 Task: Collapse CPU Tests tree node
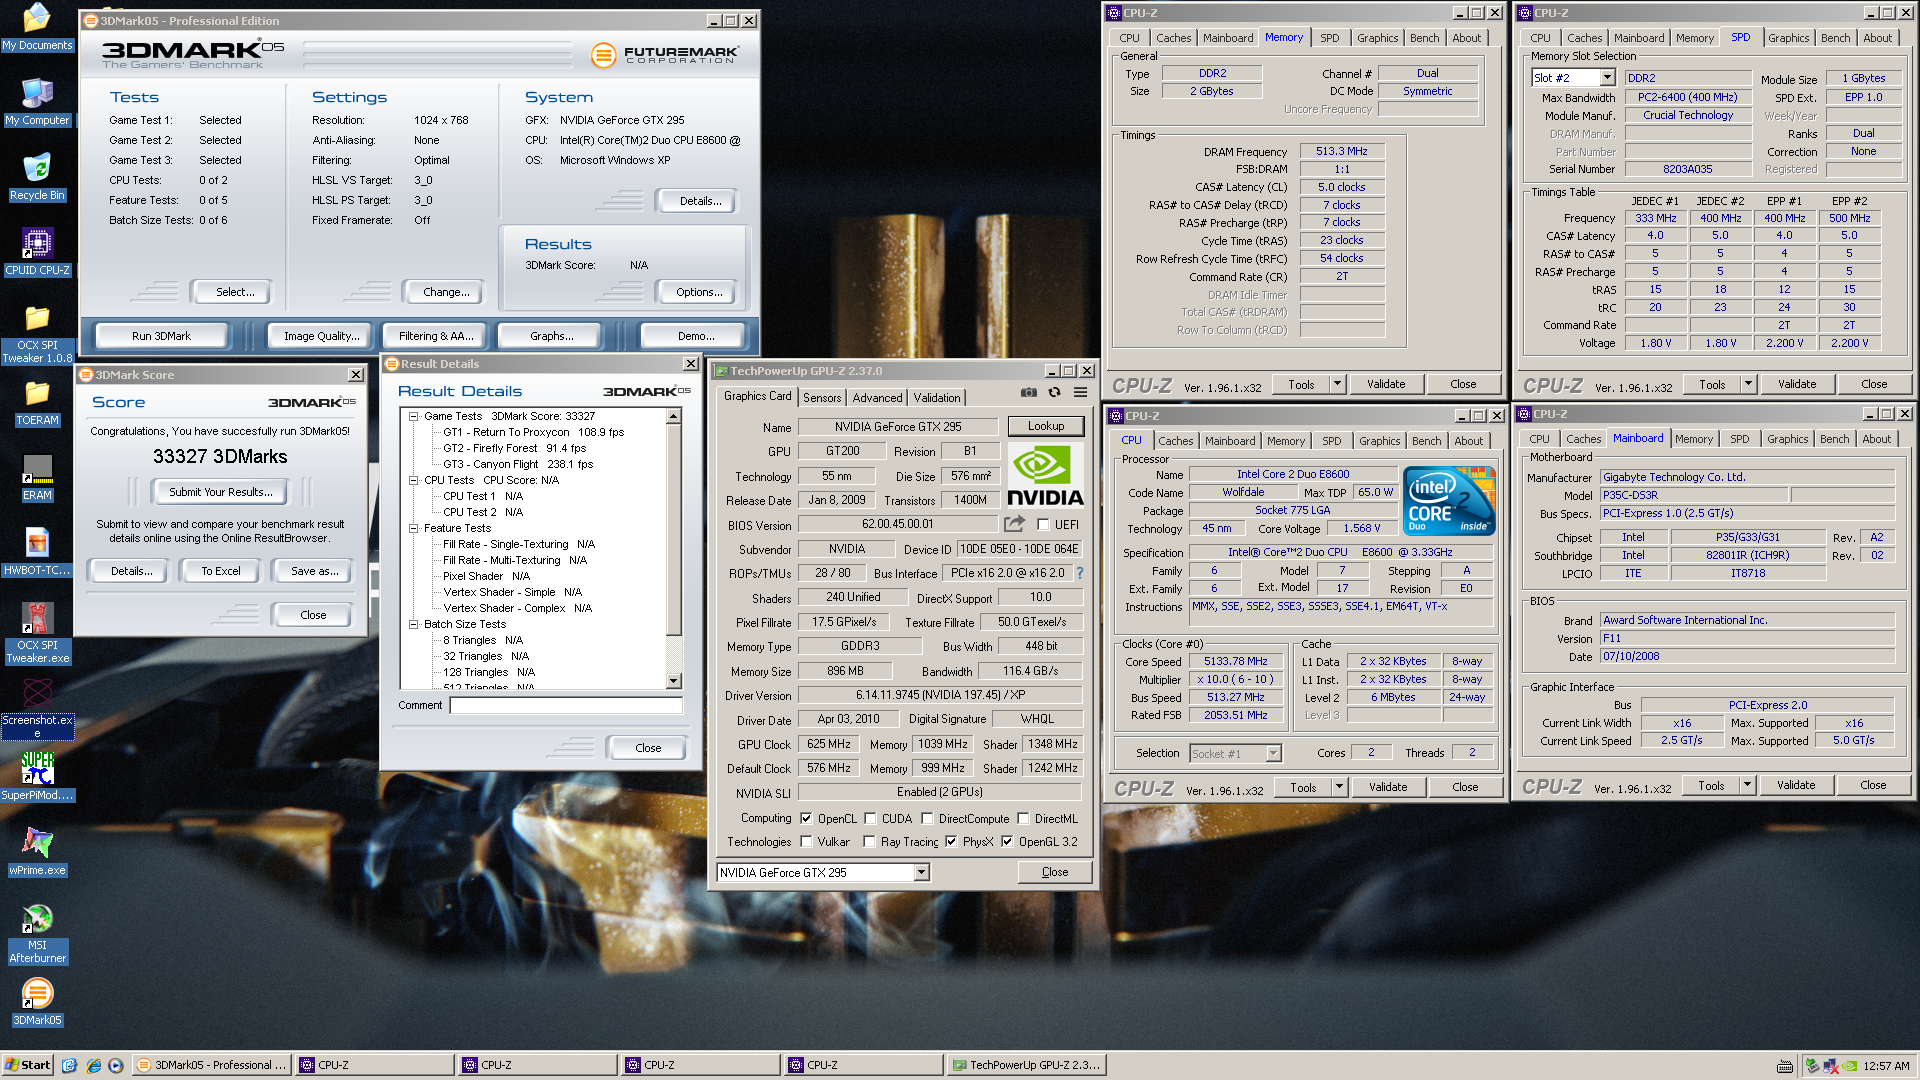pos(413,480)
